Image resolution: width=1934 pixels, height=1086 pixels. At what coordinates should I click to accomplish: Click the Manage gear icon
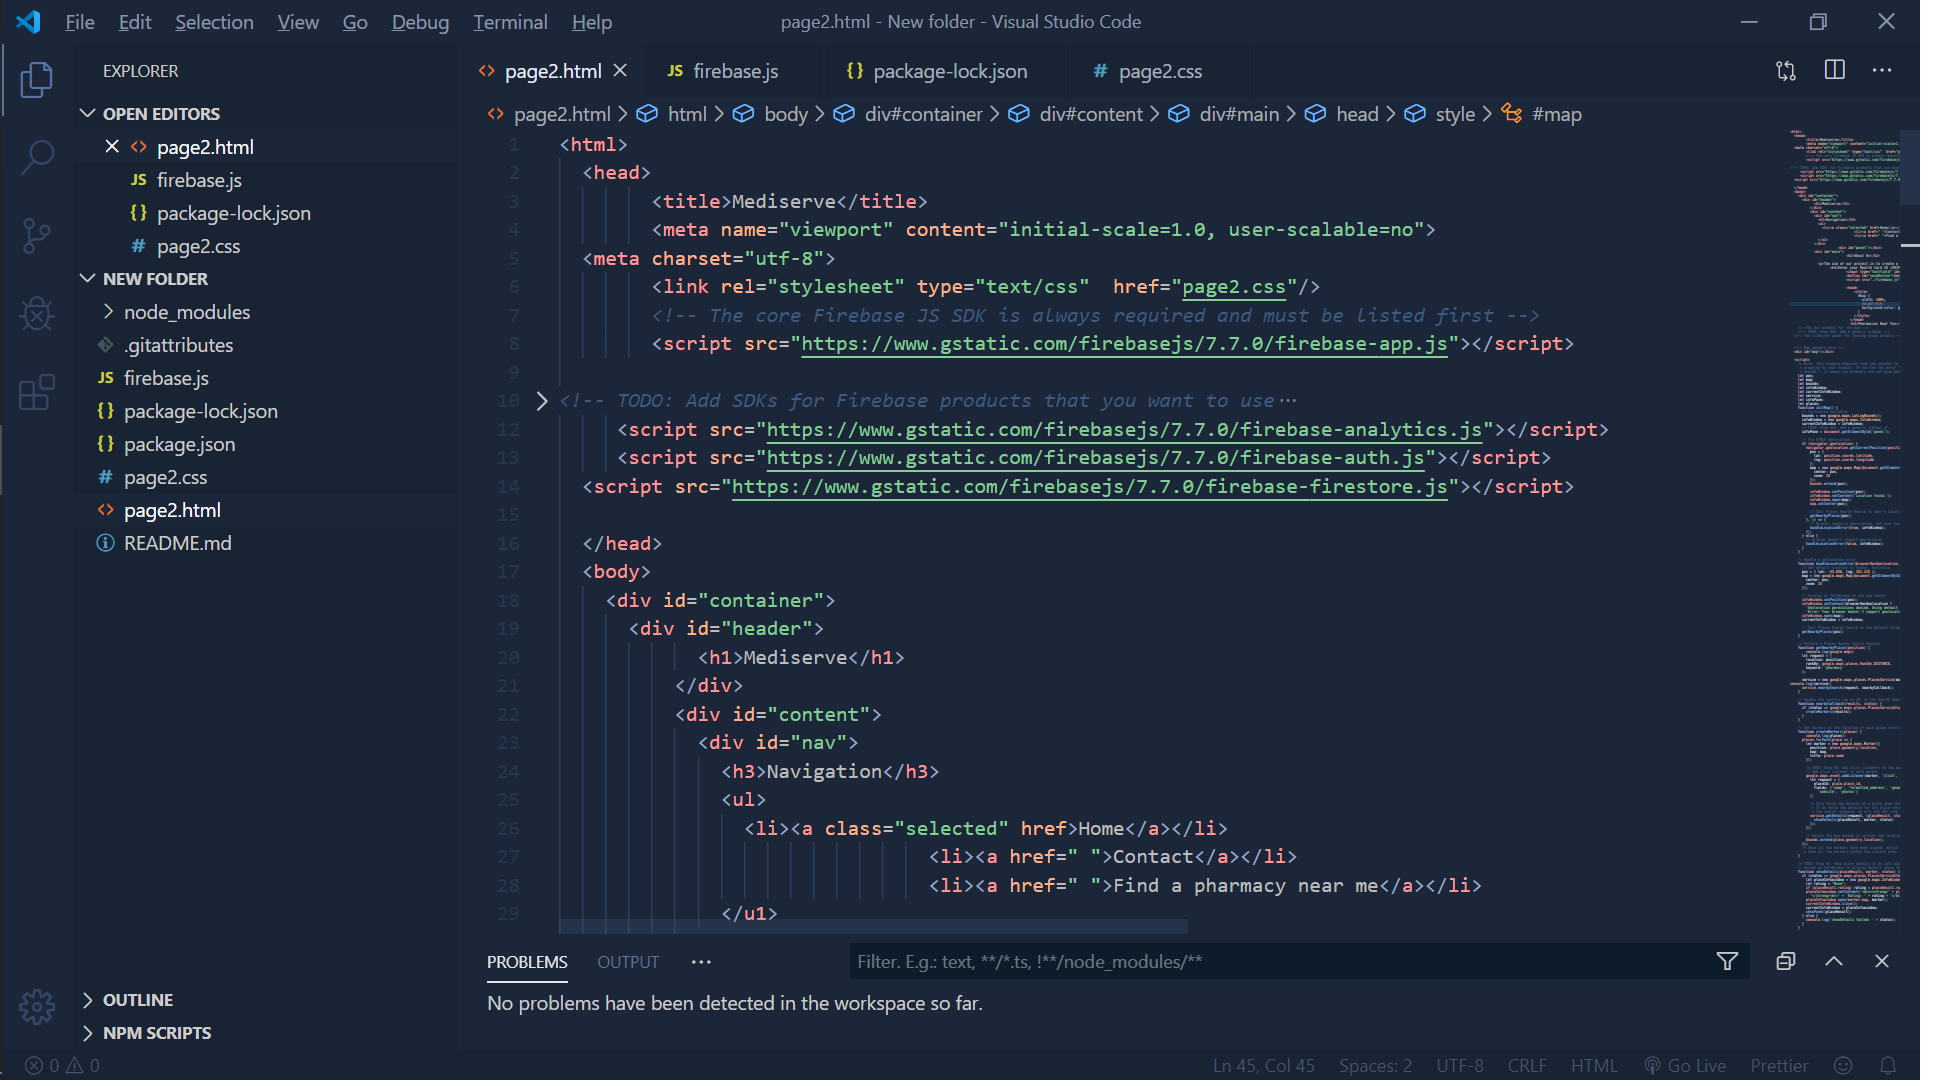point(37,1006)
